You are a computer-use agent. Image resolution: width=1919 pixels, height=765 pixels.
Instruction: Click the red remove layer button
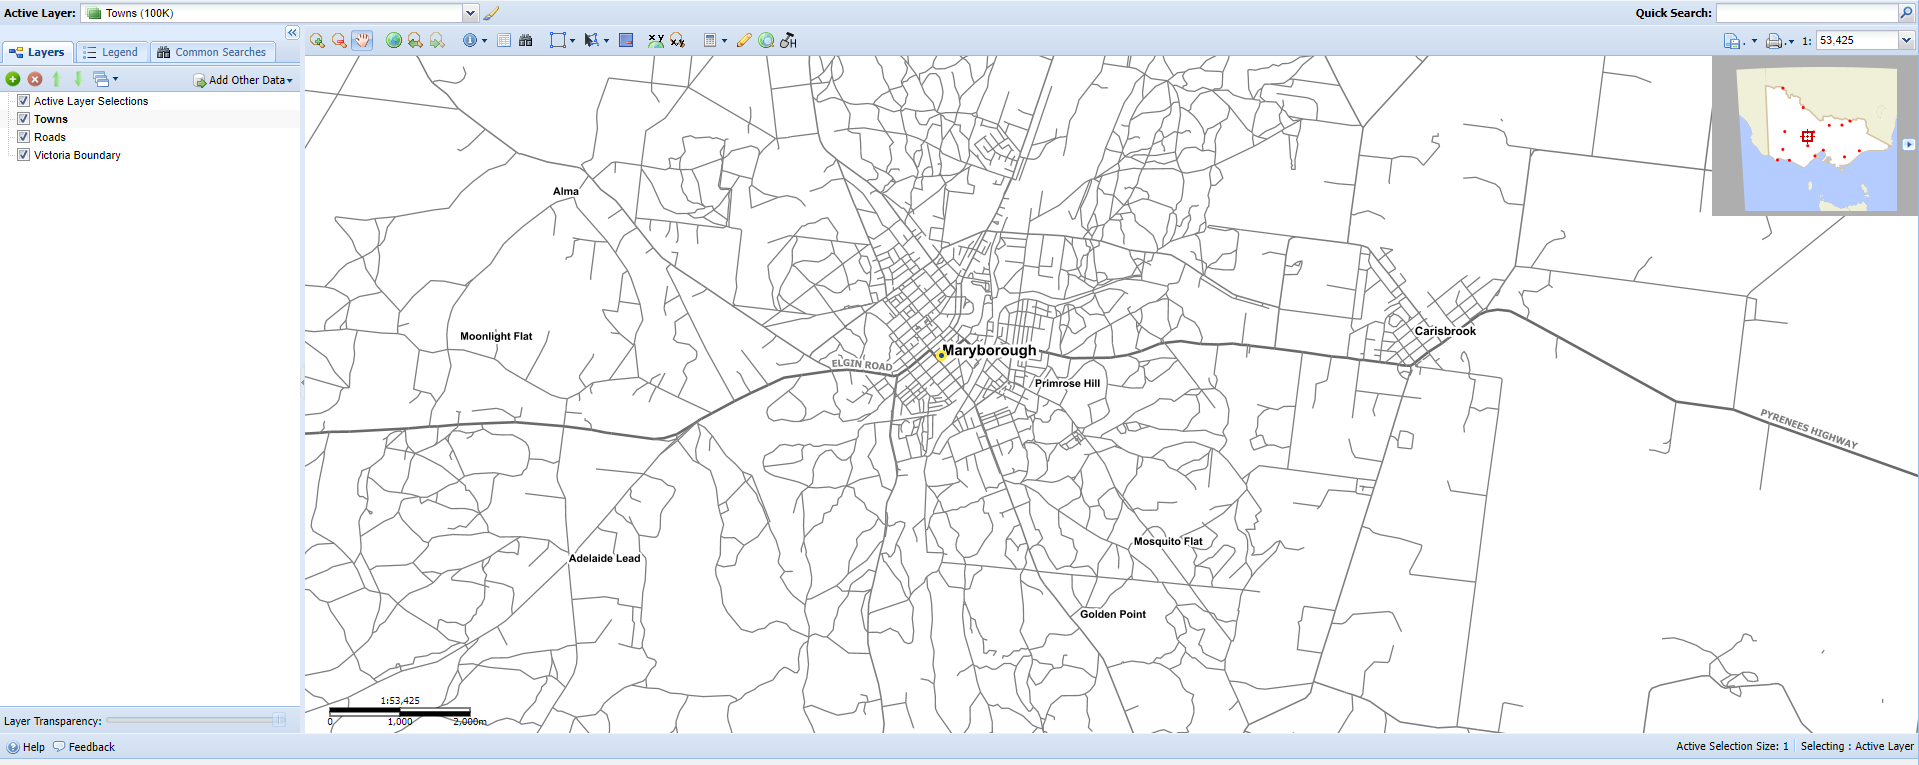(35, 79)
